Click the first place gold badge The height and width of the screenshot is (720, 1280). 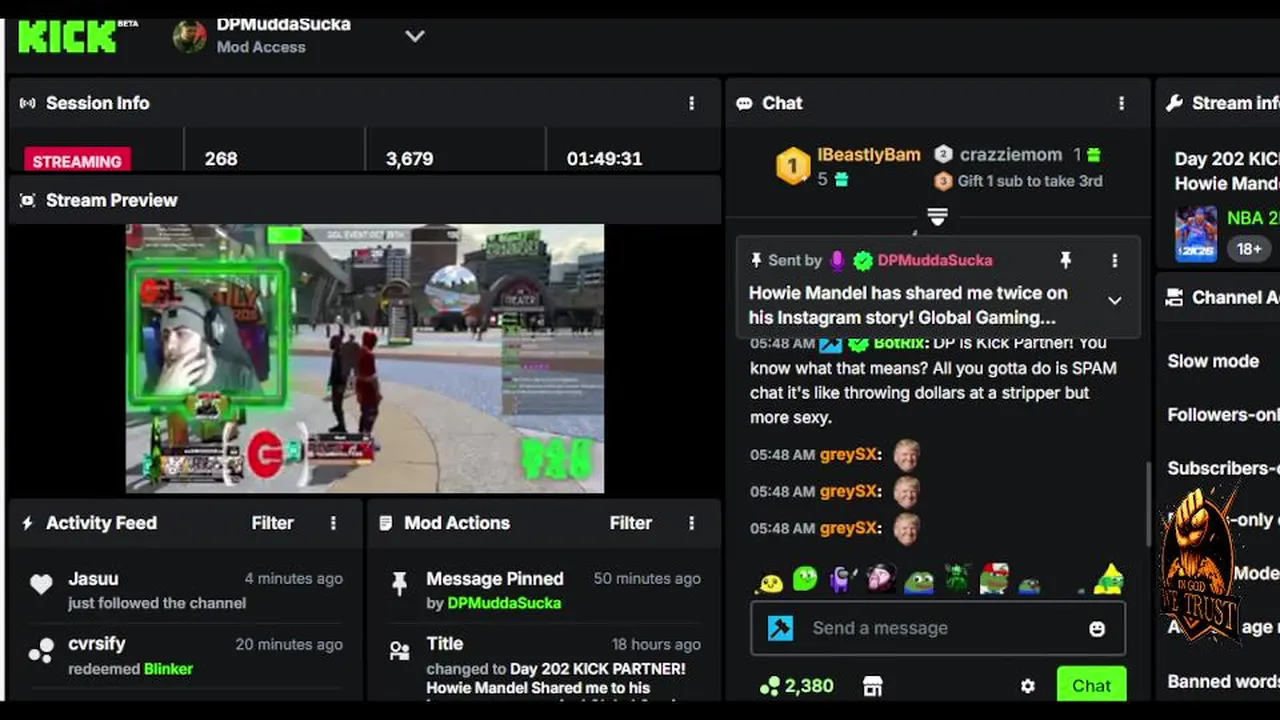click(793, 166)
